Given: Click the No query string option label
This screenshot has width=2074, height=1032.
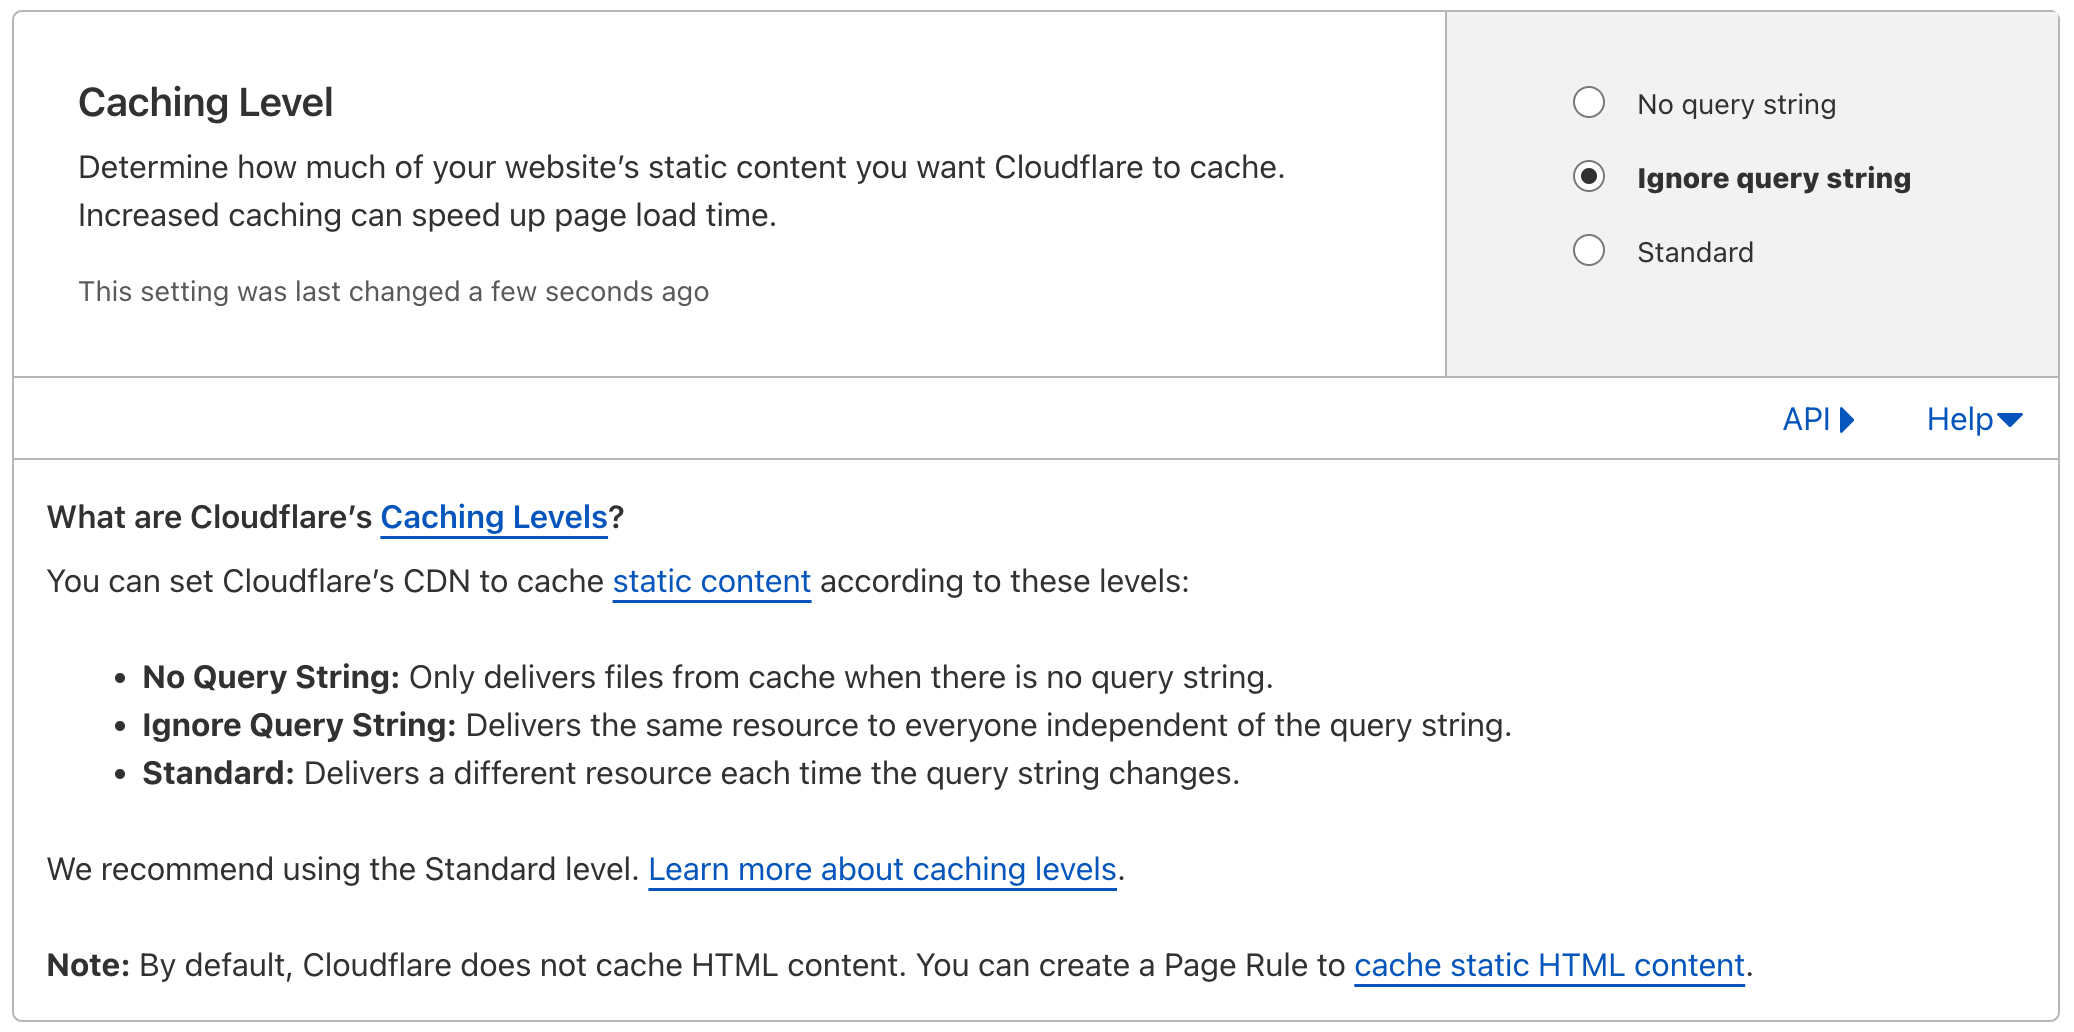Looking at the screenshot, I should [x=1736, y=104].
